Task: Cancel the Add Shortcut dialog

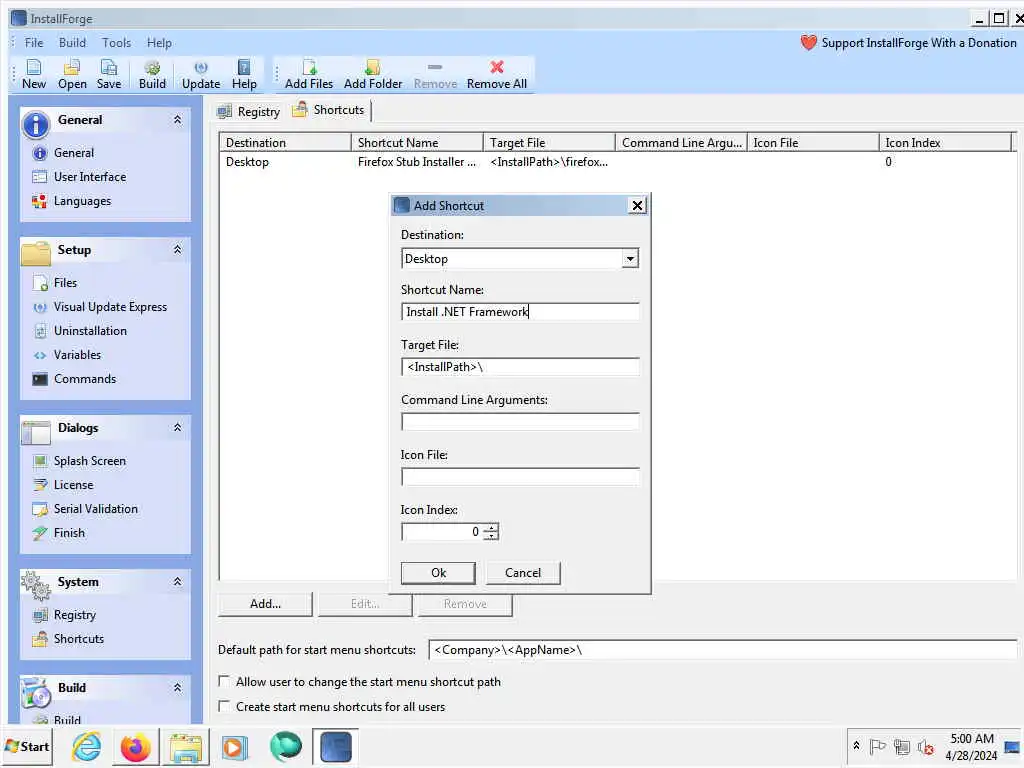Action: (x=522, y=573)
